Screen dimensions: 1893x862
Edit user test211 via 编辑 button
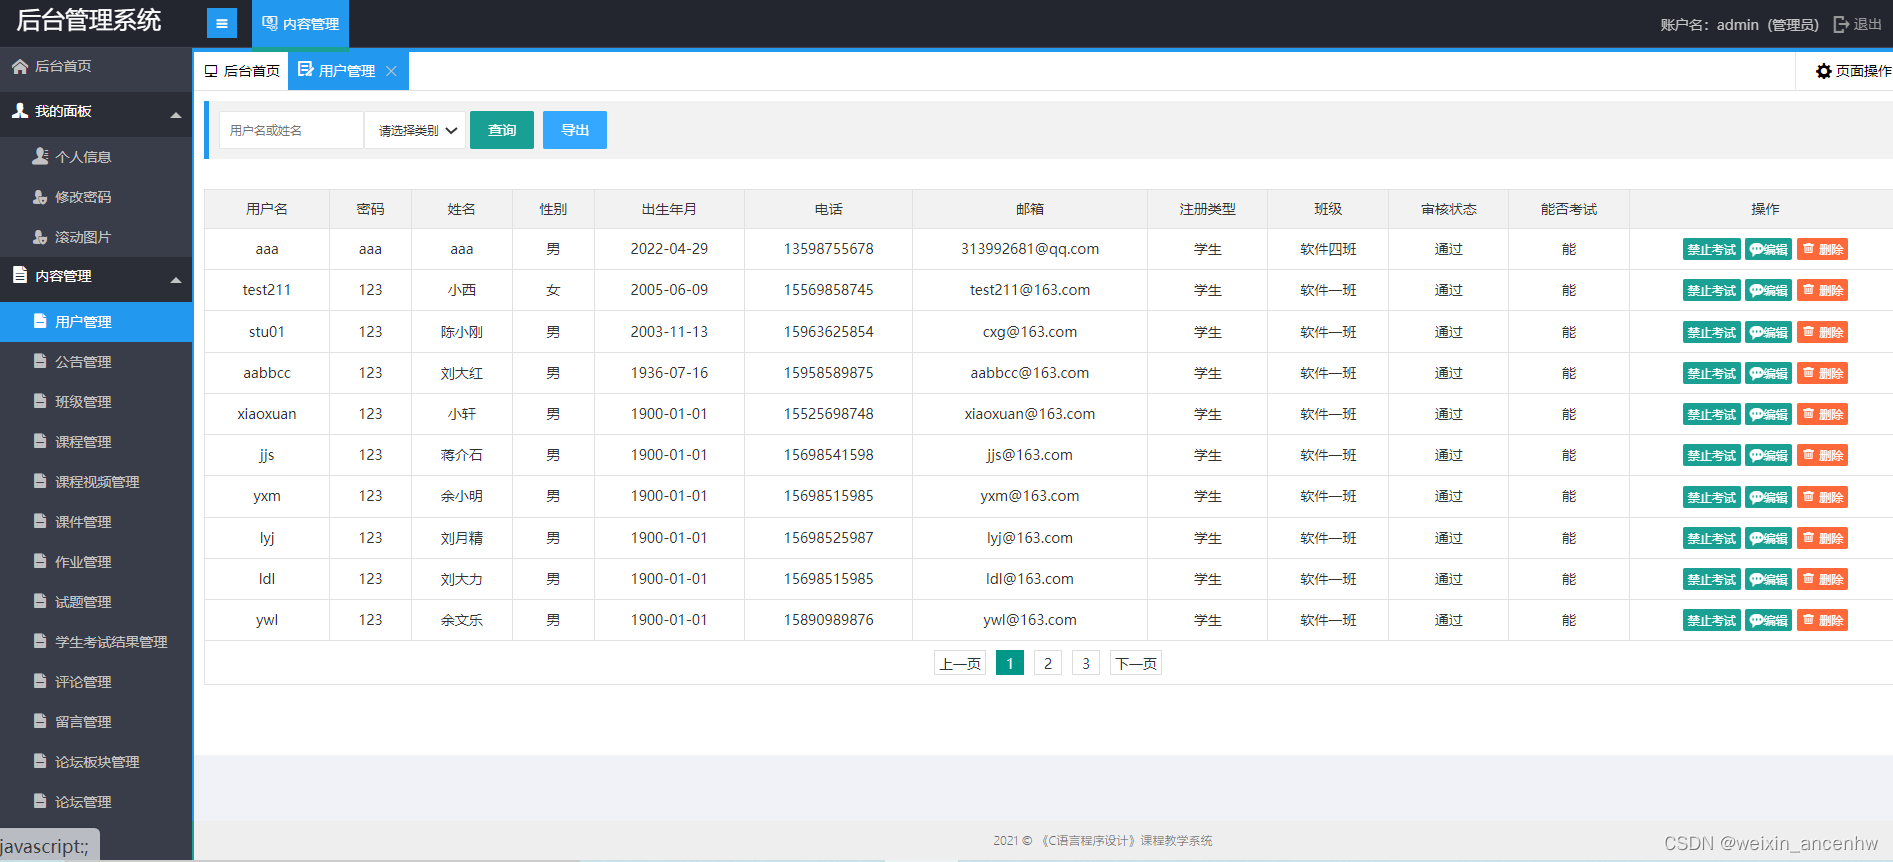coord(1769,291)
